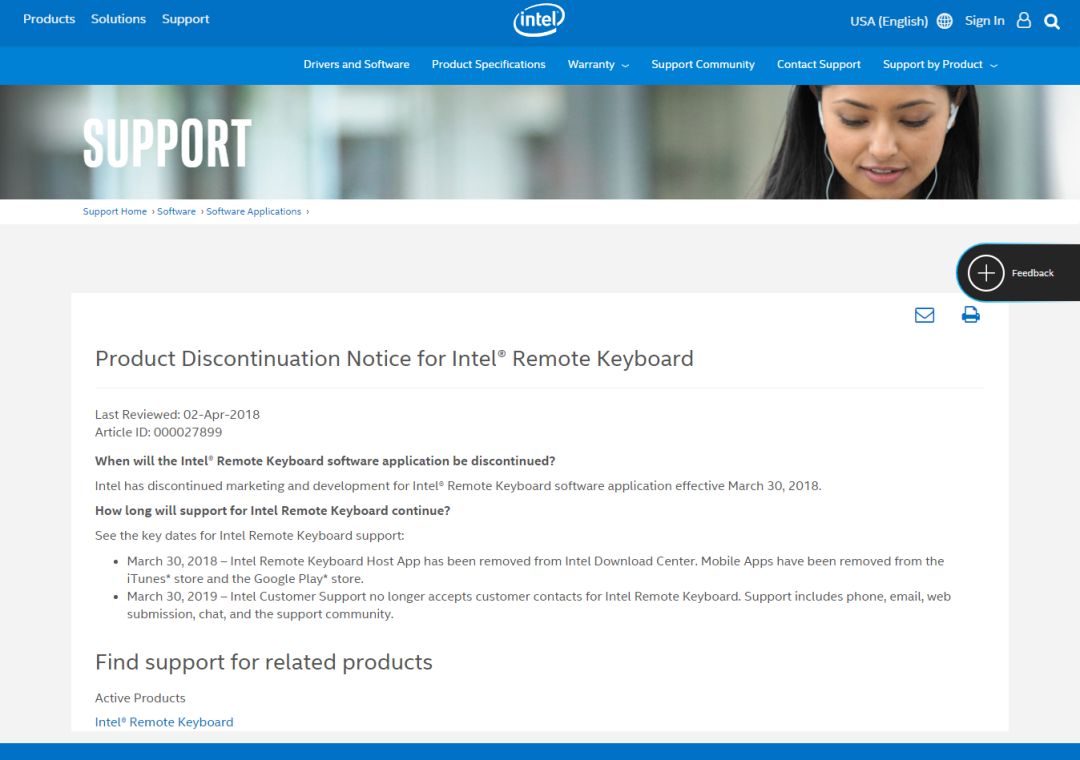
Task: Open Software Applications breadcrumb link
Action: click(x=253, y=212)
